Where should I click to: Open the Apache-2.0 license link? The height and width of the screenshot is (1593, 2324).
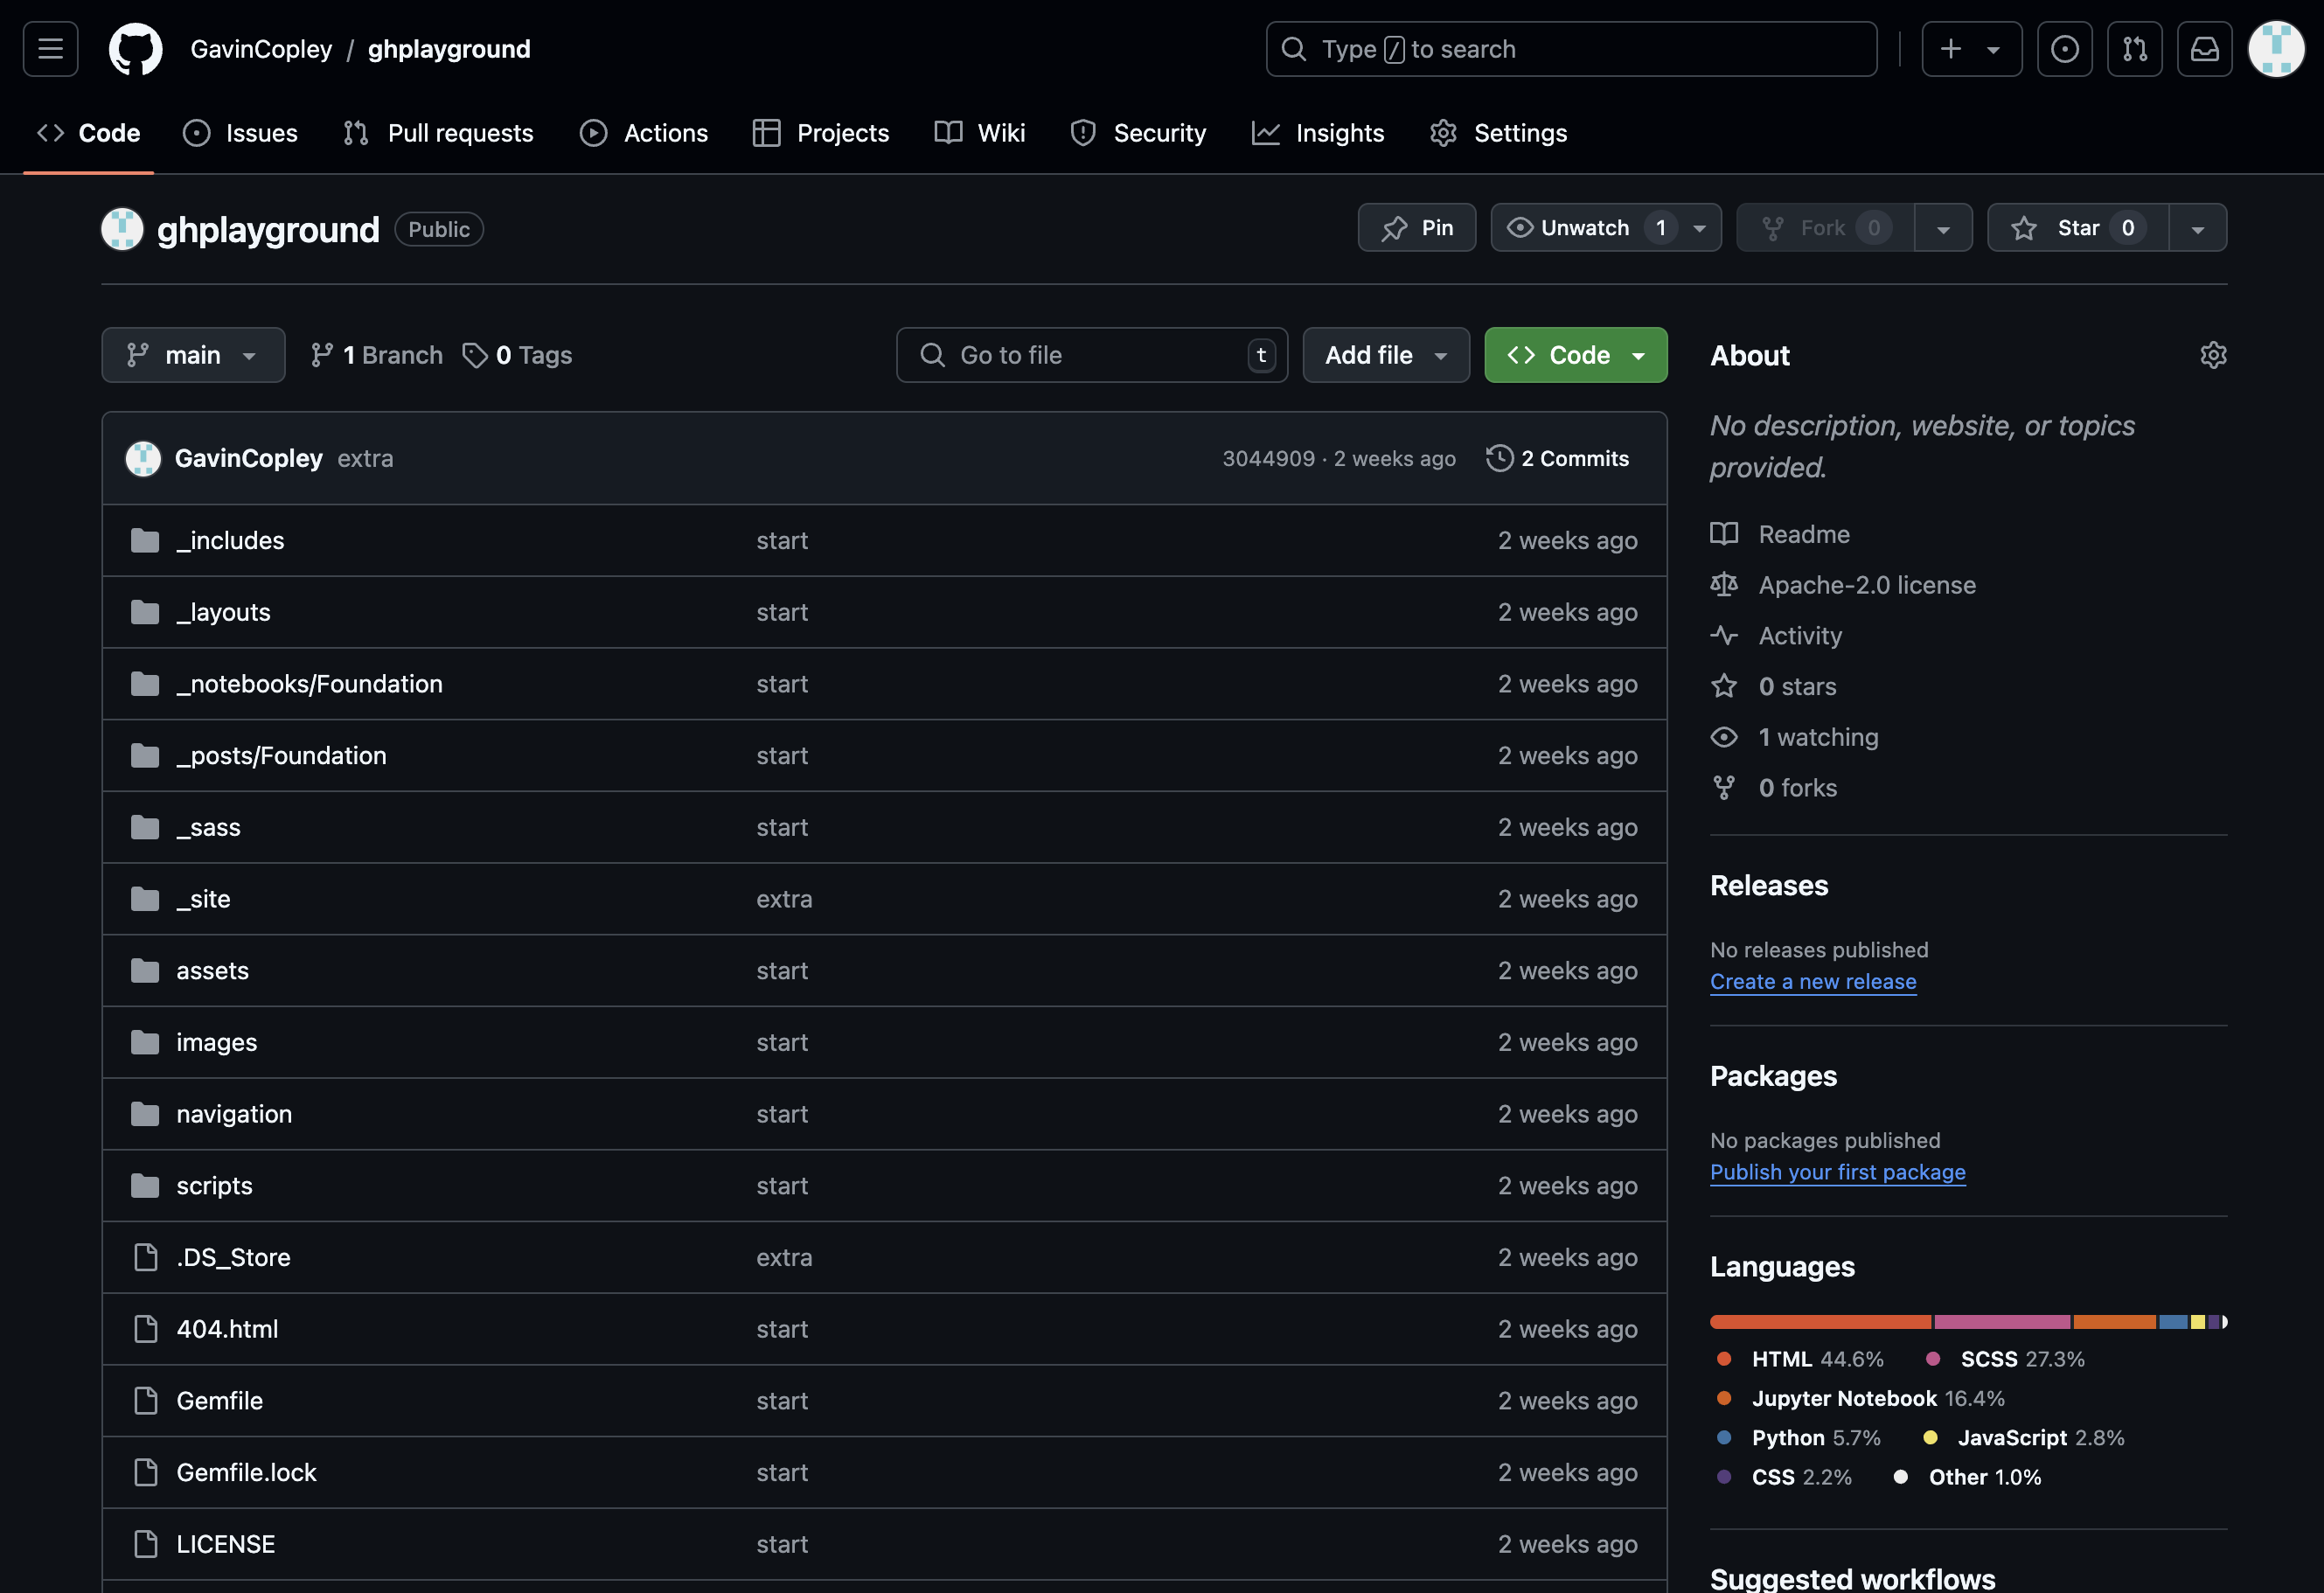point(1843,585)
